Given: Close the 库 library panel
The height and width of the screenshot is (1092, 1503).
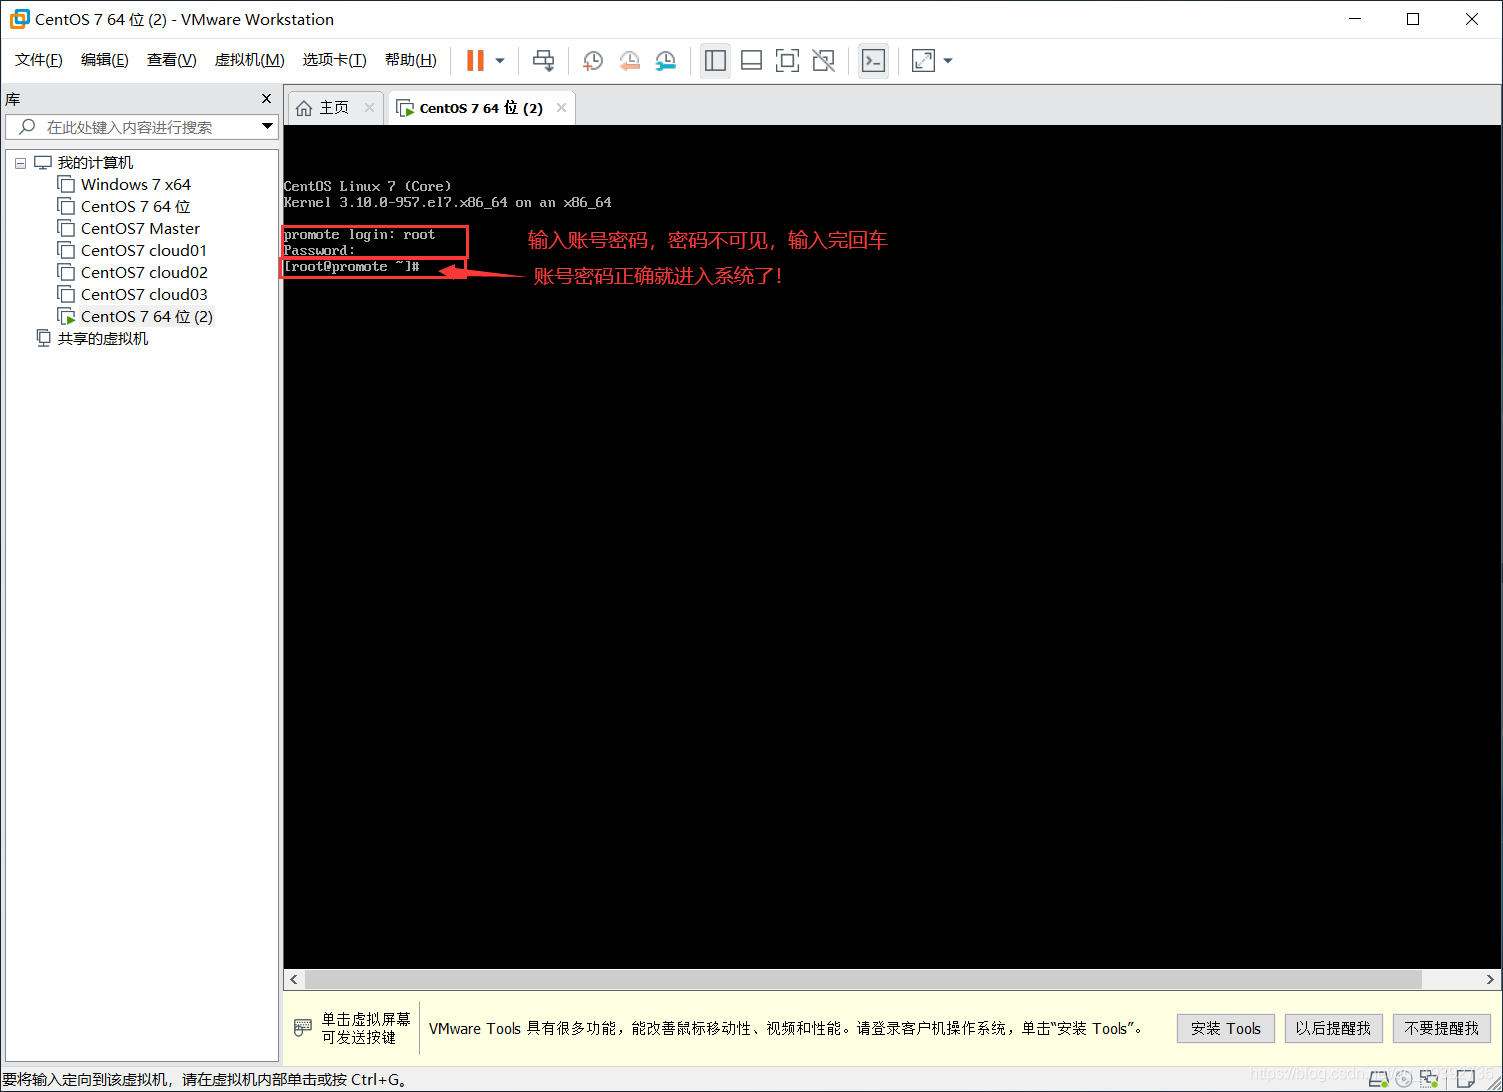Looking at the screenshot, I should click(266, 98).
